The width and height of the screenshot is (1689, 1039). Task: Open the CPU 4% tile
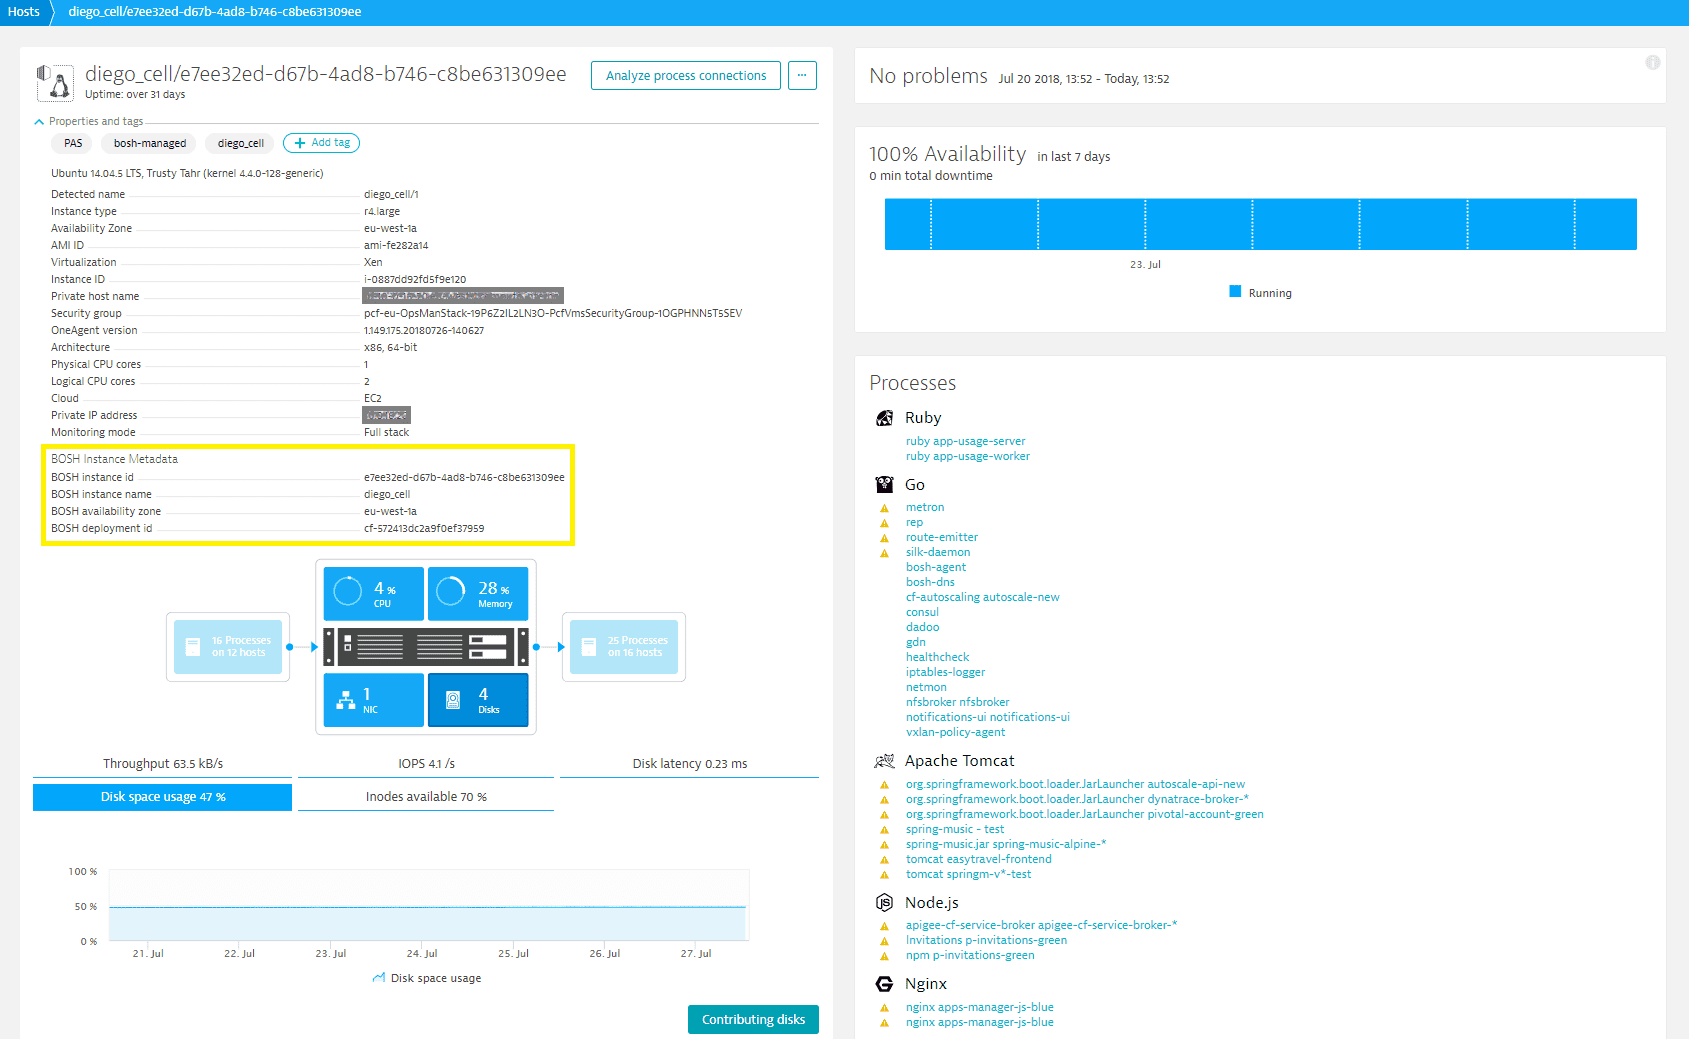[374, 594]
